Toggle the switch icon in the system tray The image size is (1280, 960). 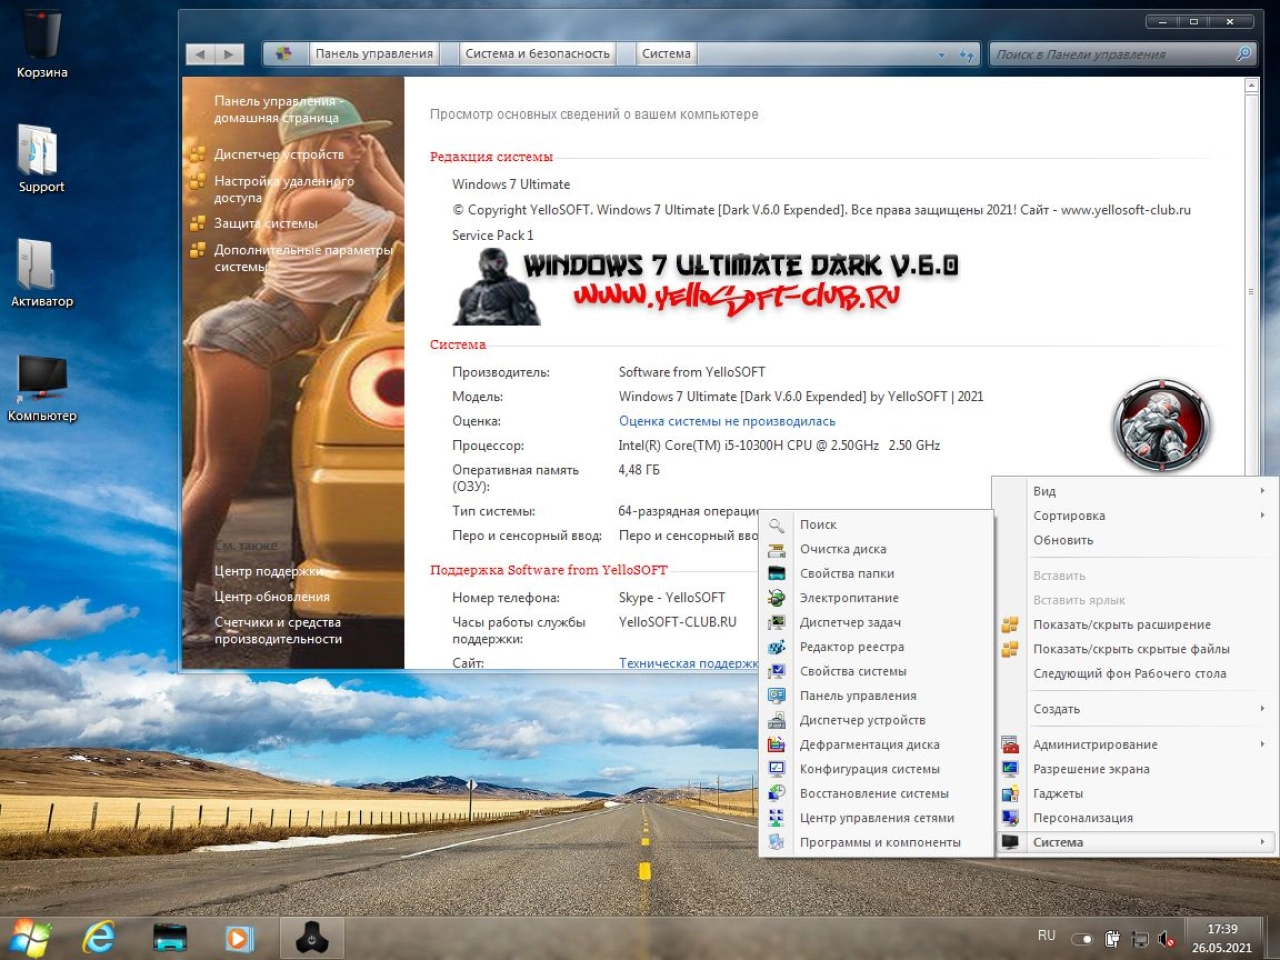tap(1082, 939)
